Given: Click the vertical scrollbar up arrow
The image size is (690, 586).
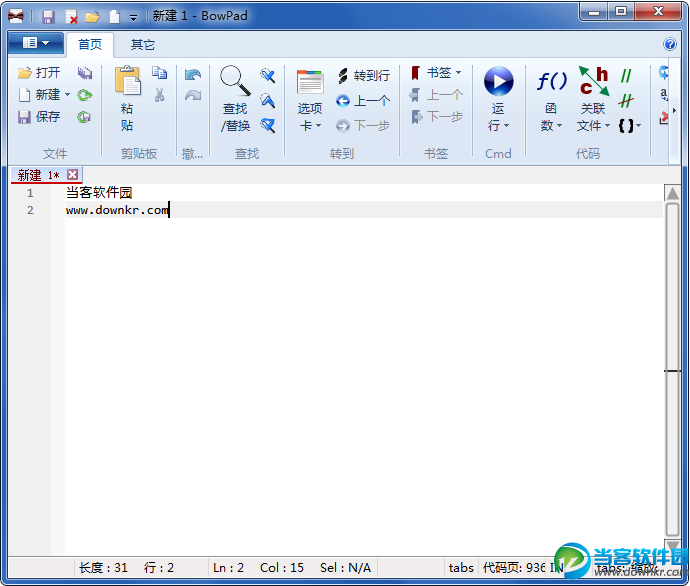Looking at the screenshot, I should (672, 193).
